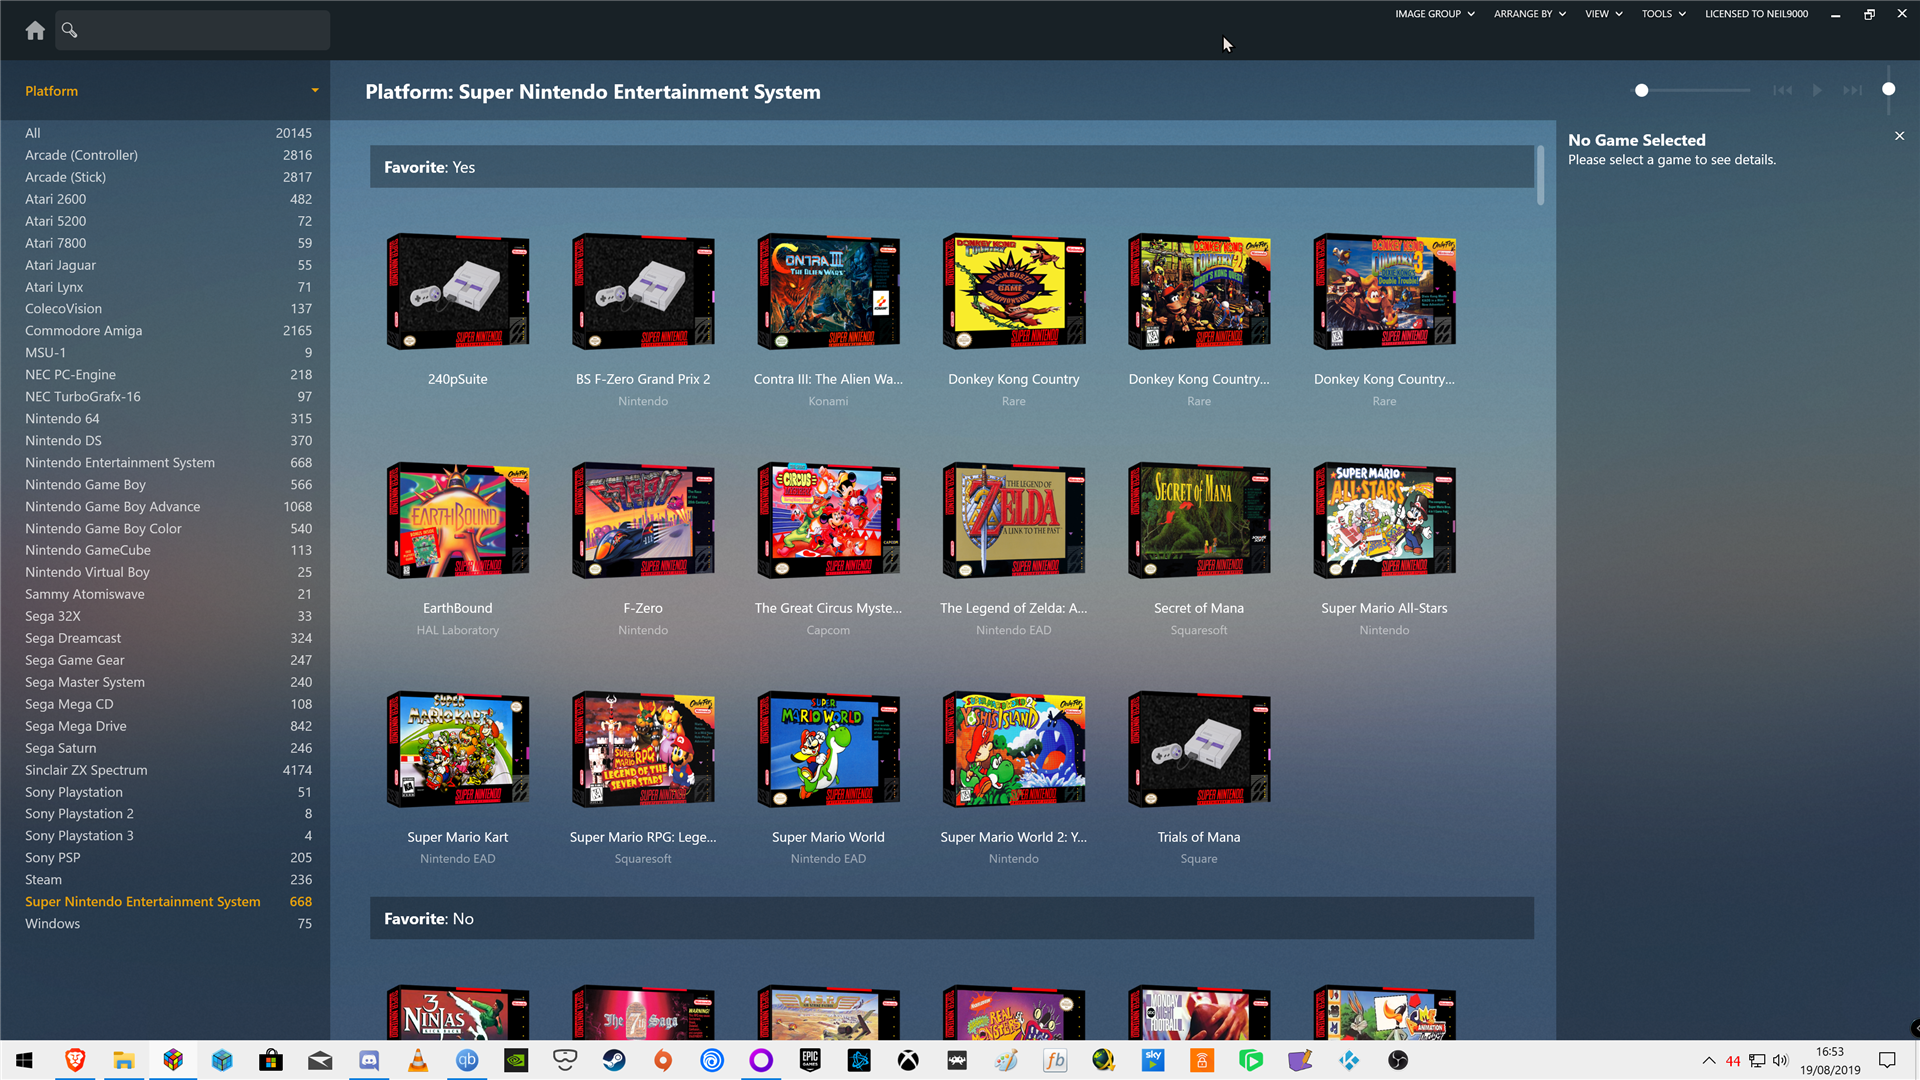Select Sega Dreamcast platform
1920x1080 pixels.
(168, 638)
